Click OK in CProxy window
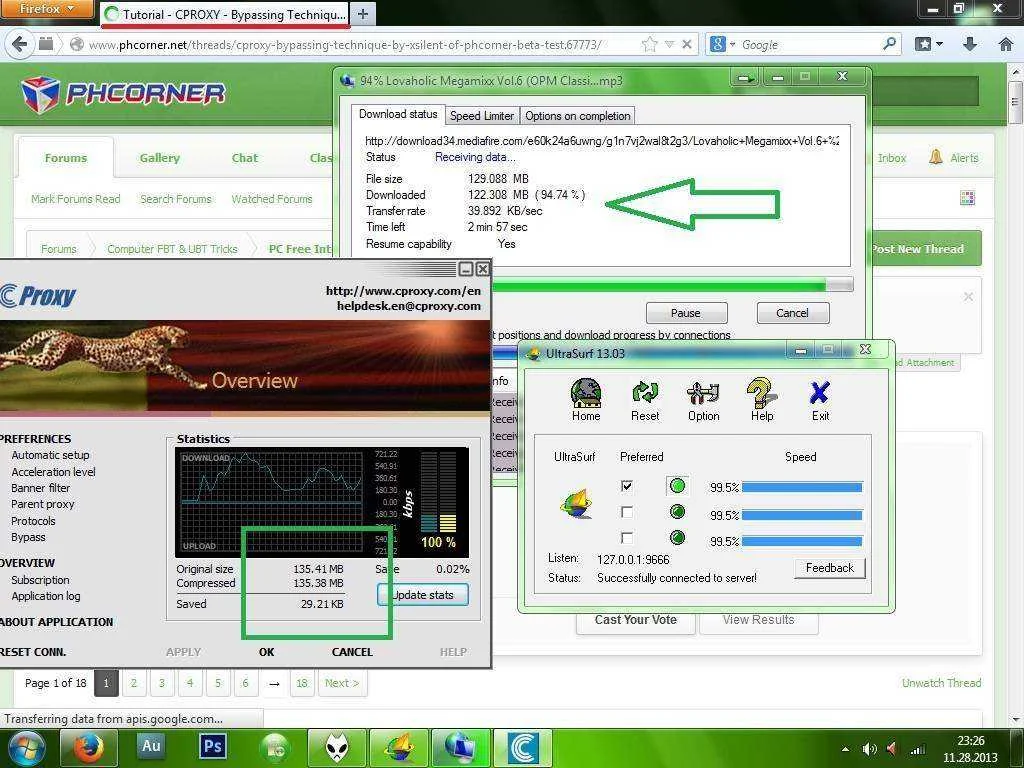 (x=266, y=652)
